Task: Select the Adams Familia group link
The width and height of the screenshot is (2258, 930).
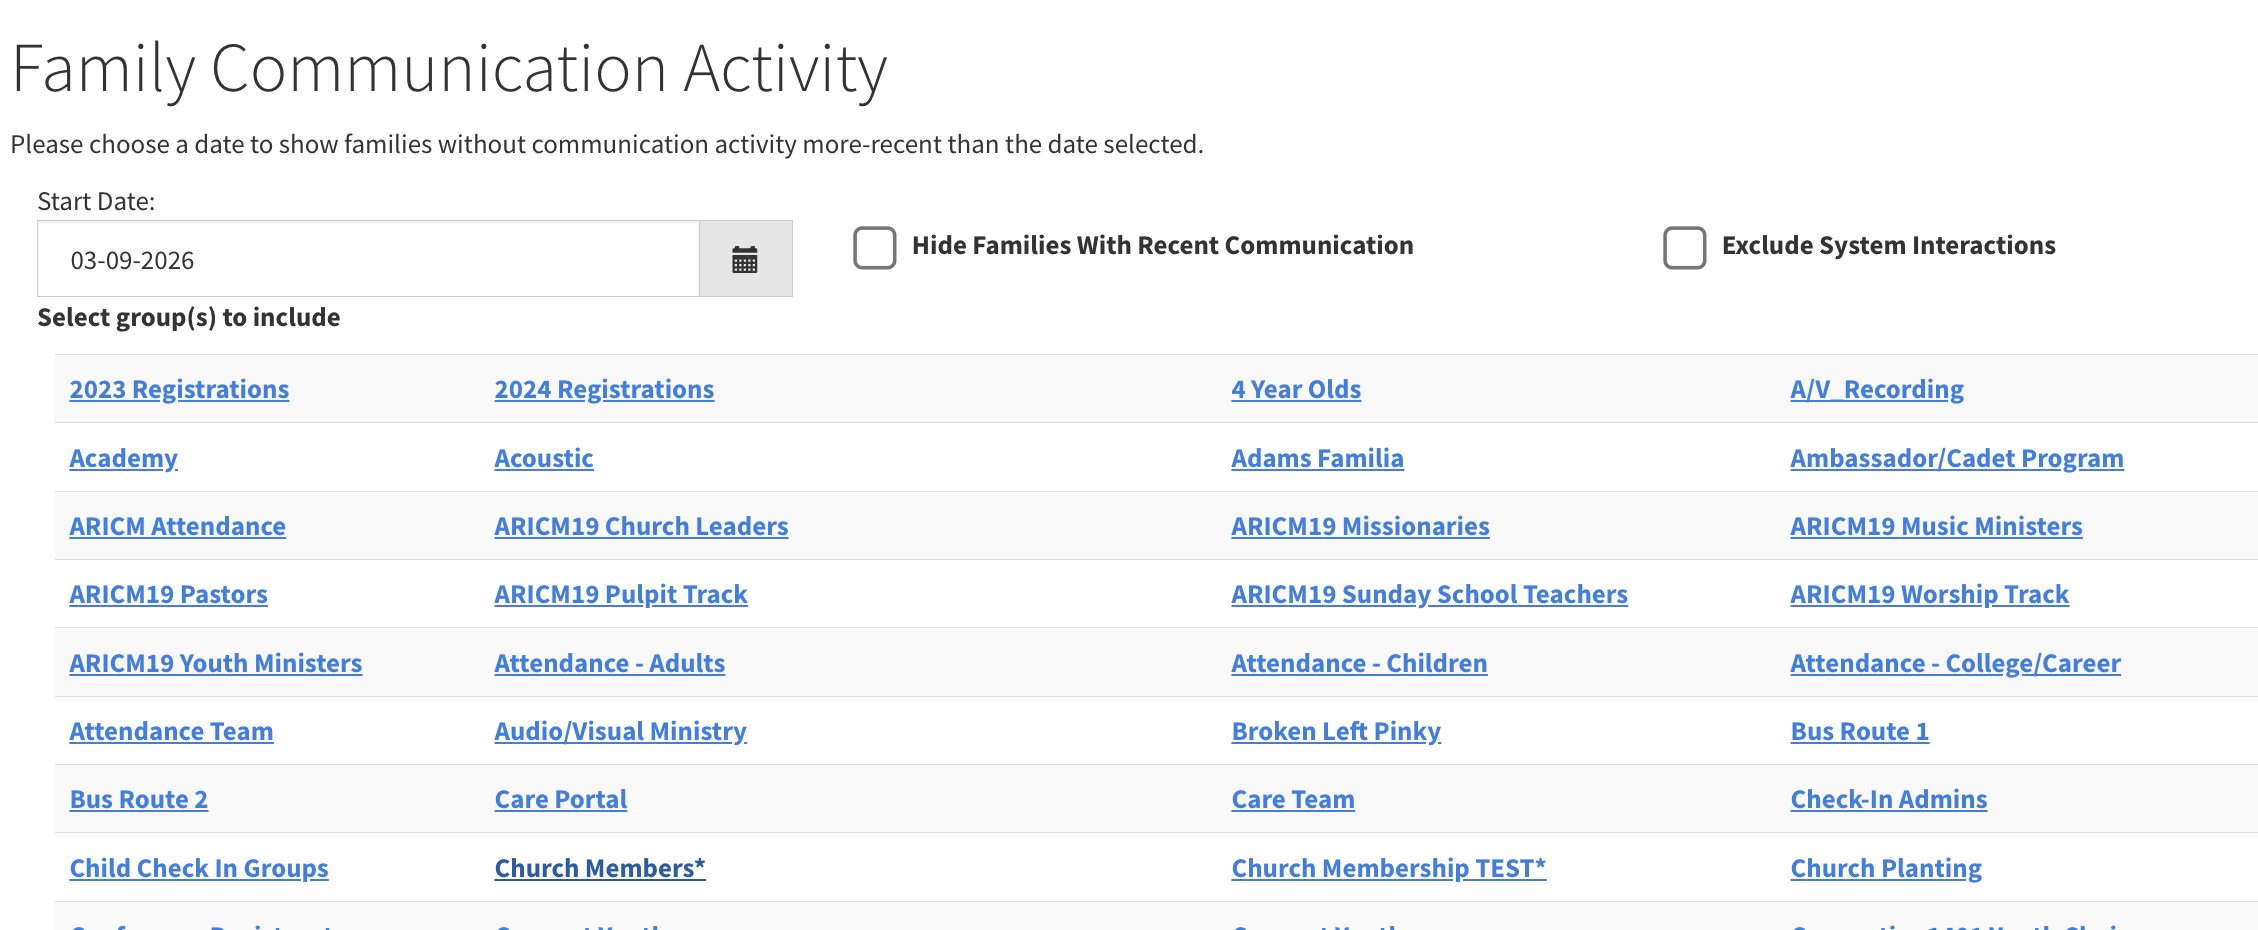Action: point(1317,459)
